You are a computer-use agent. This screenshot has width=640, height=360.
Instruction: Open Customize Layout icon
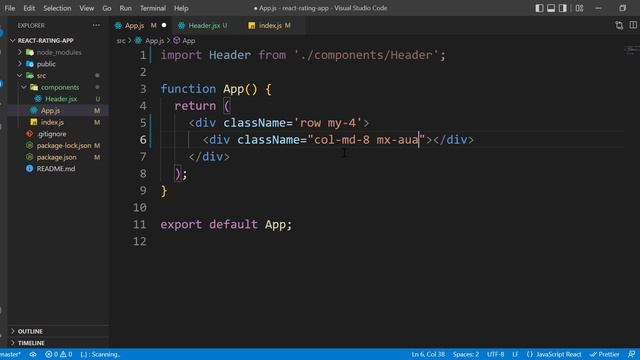[579, 8]
